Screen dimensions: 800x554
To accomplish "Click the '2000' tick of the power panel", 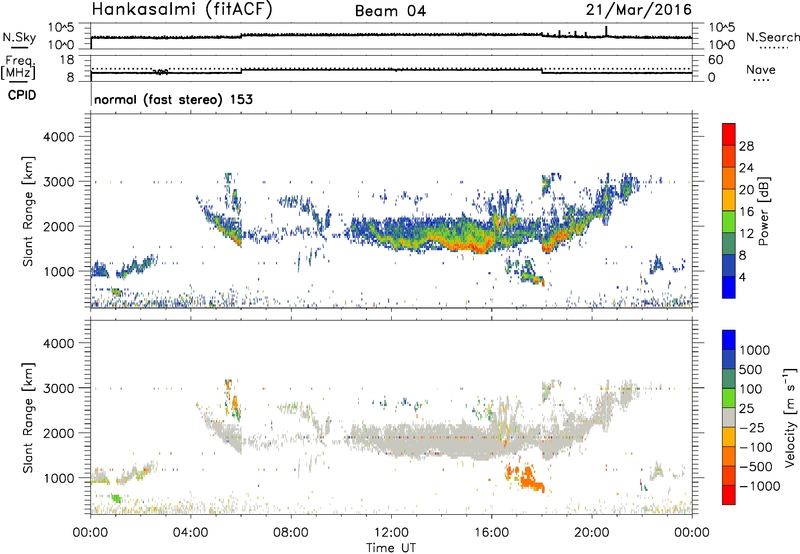I will pos(58,226).
